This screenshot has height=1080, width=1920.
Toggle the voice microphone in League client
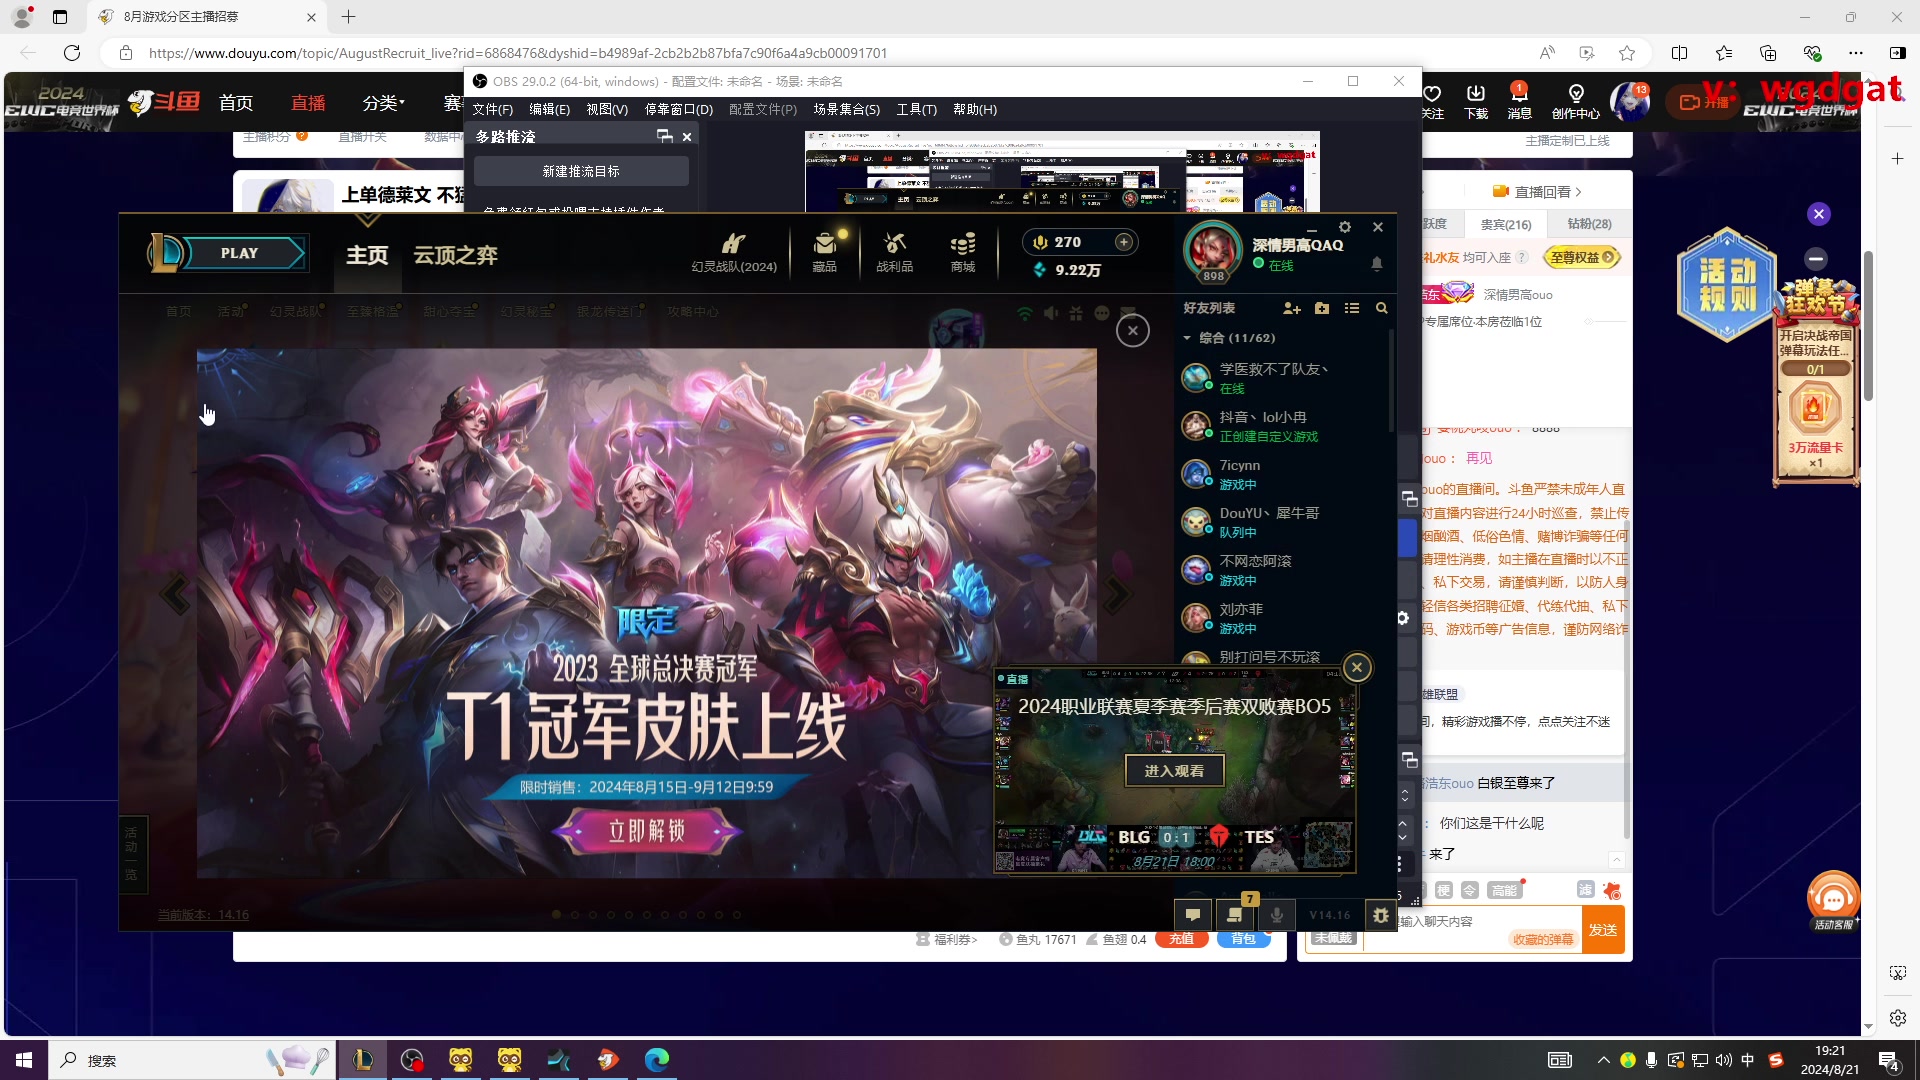click(x=1277, y=915)
